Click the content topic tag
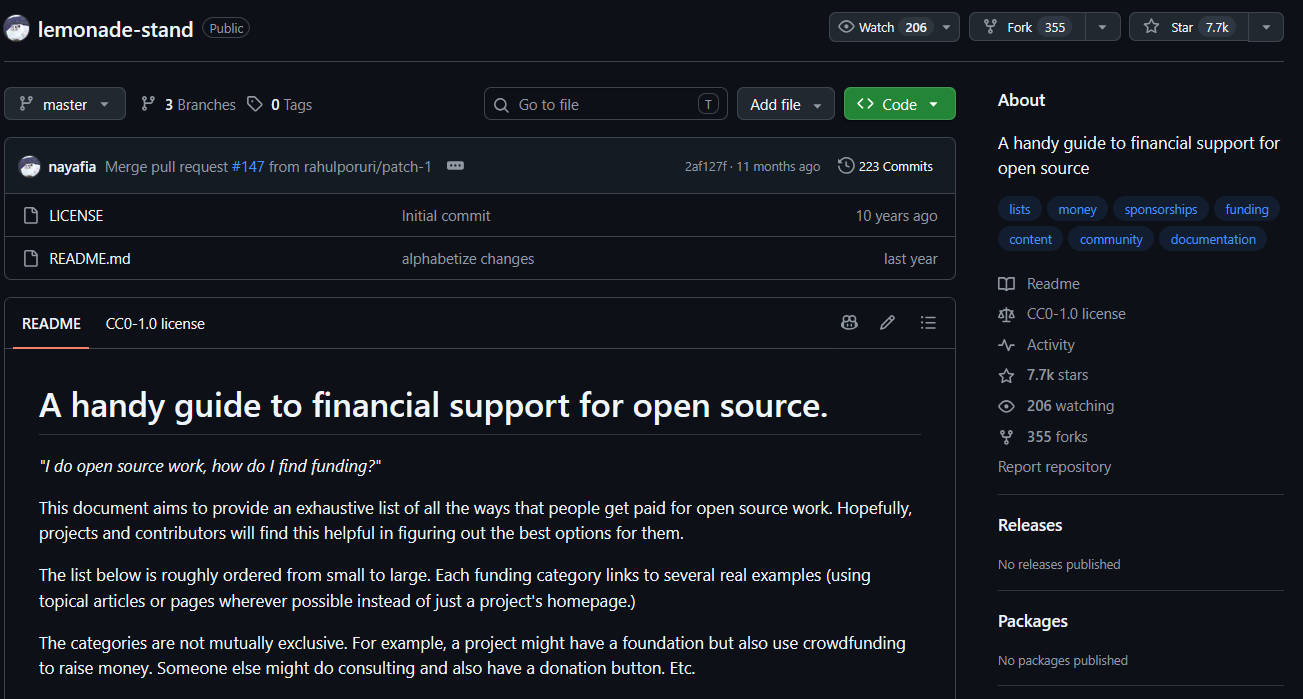 [1031, 239]
